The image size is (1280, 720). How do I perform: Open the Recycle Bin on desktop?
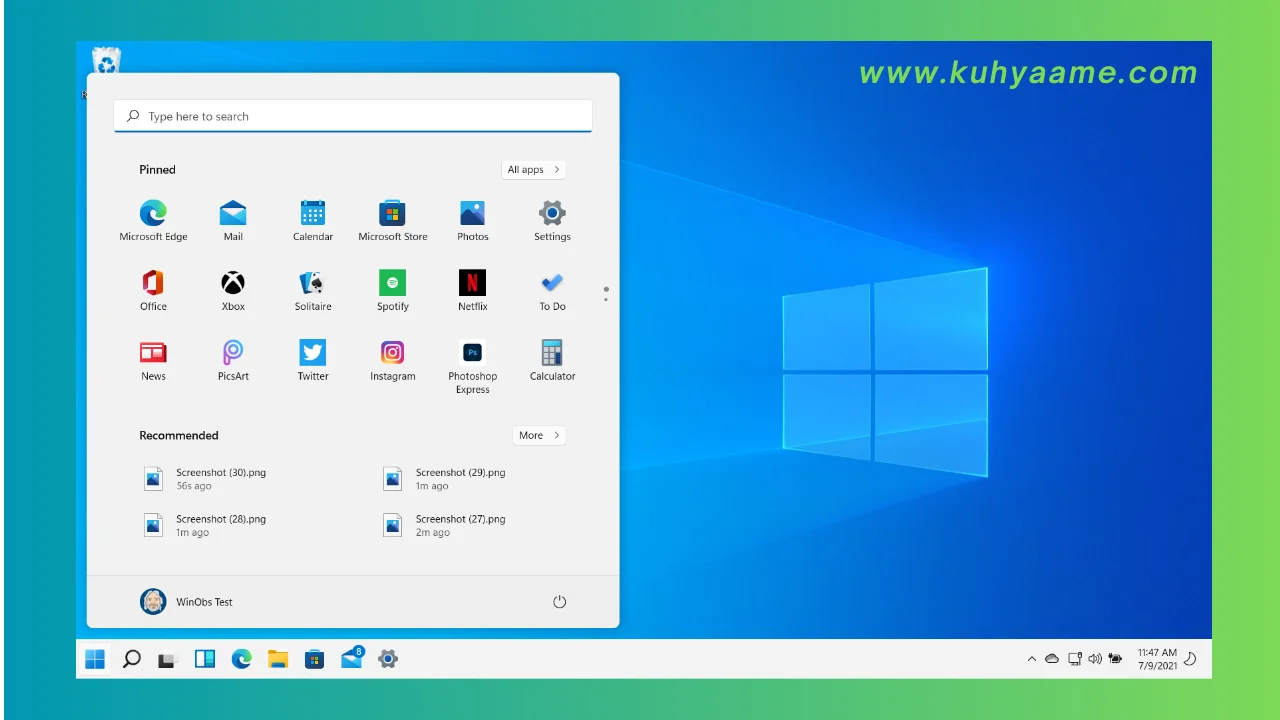(x=106, y=62)
